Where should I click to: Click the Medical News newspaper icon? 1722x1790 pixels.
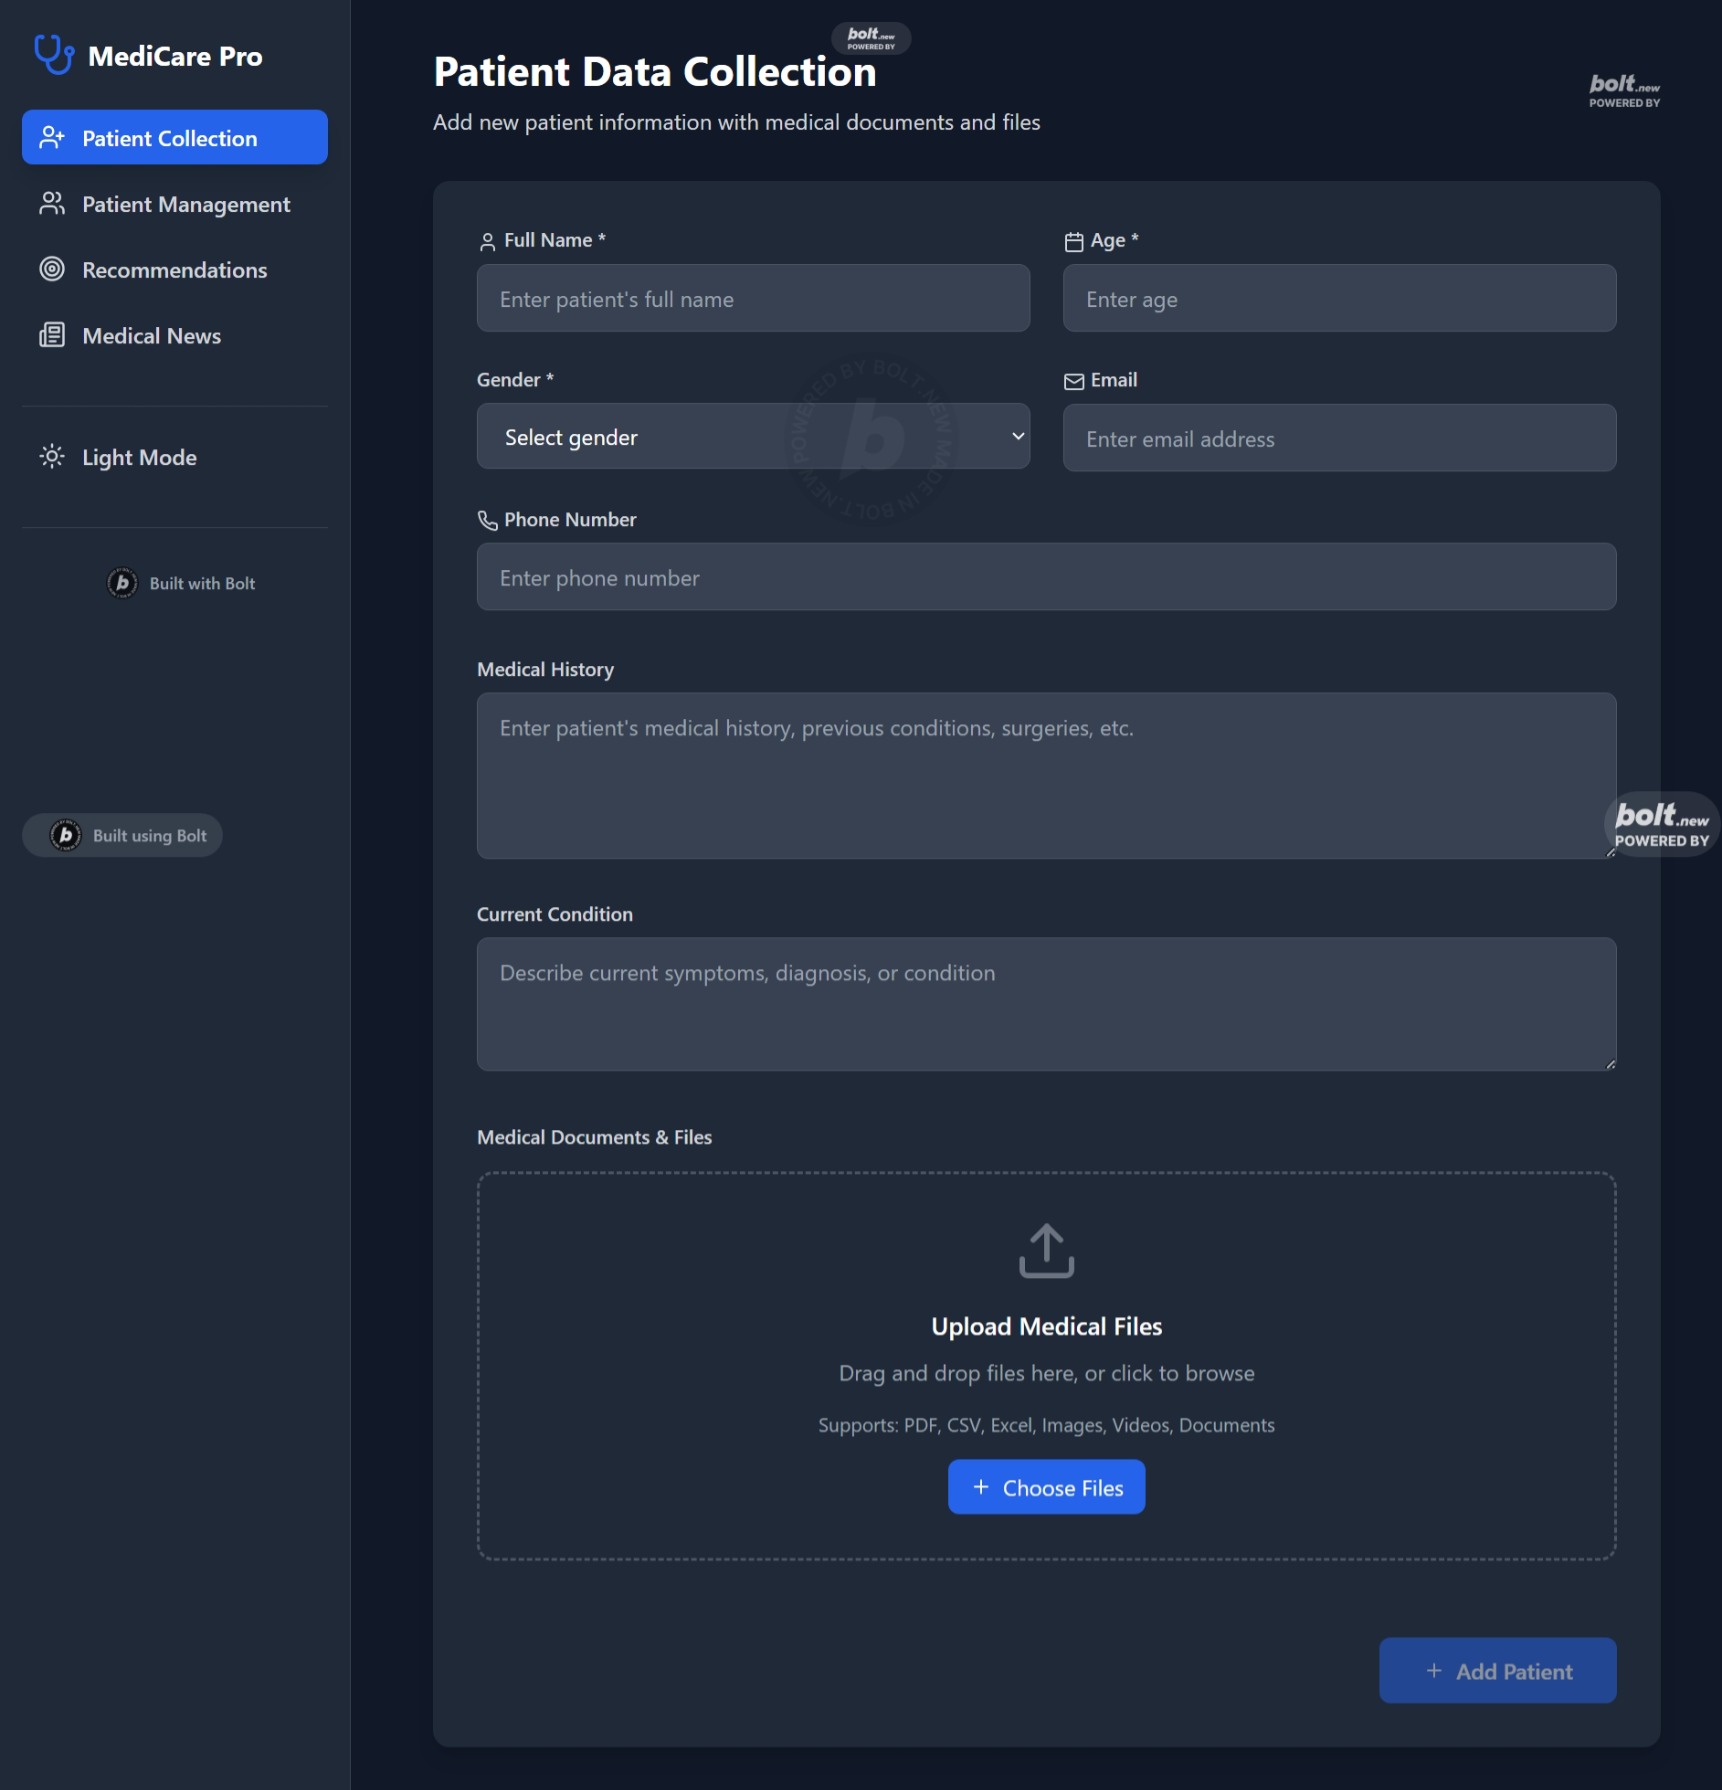click(x=52, y=336)
